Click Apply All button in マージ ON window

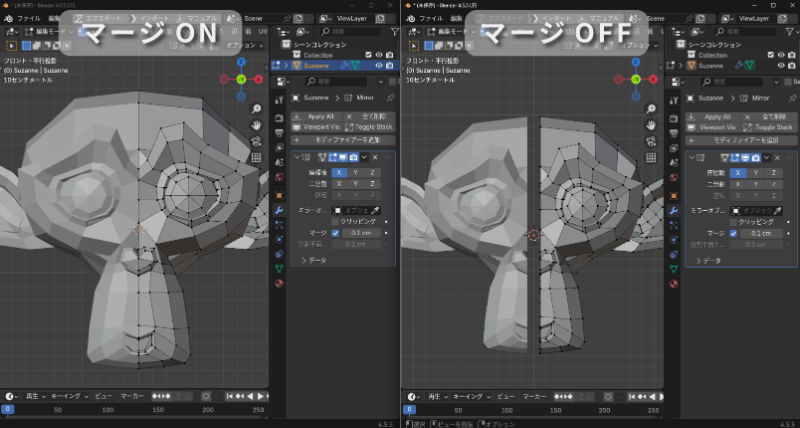314,116
